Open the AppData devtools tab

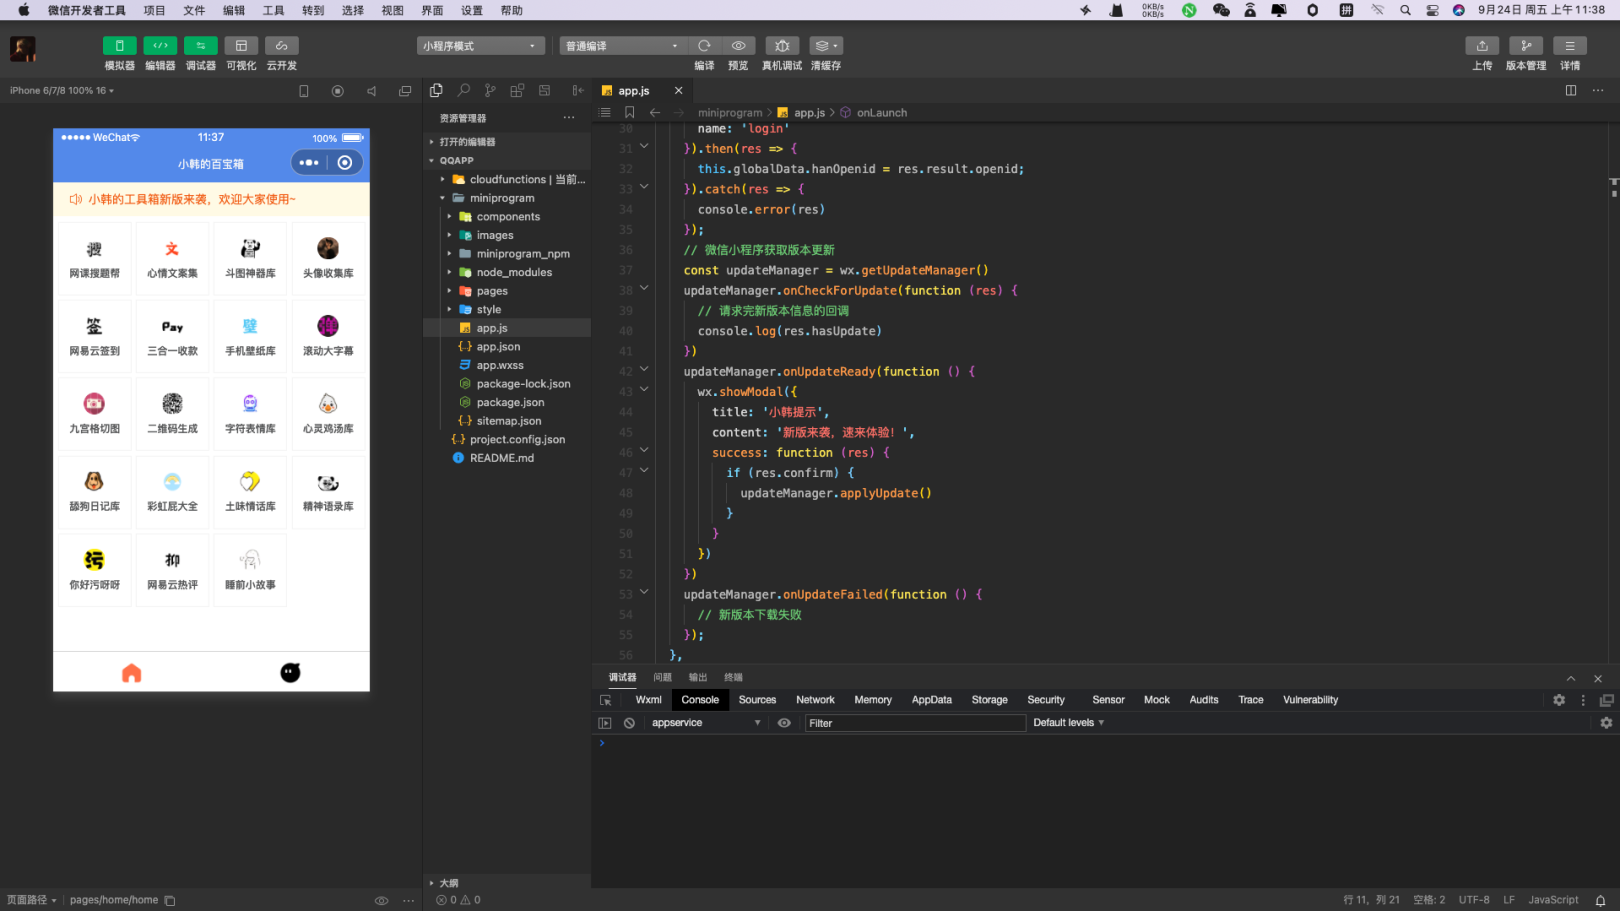click(x=932, y=700)
